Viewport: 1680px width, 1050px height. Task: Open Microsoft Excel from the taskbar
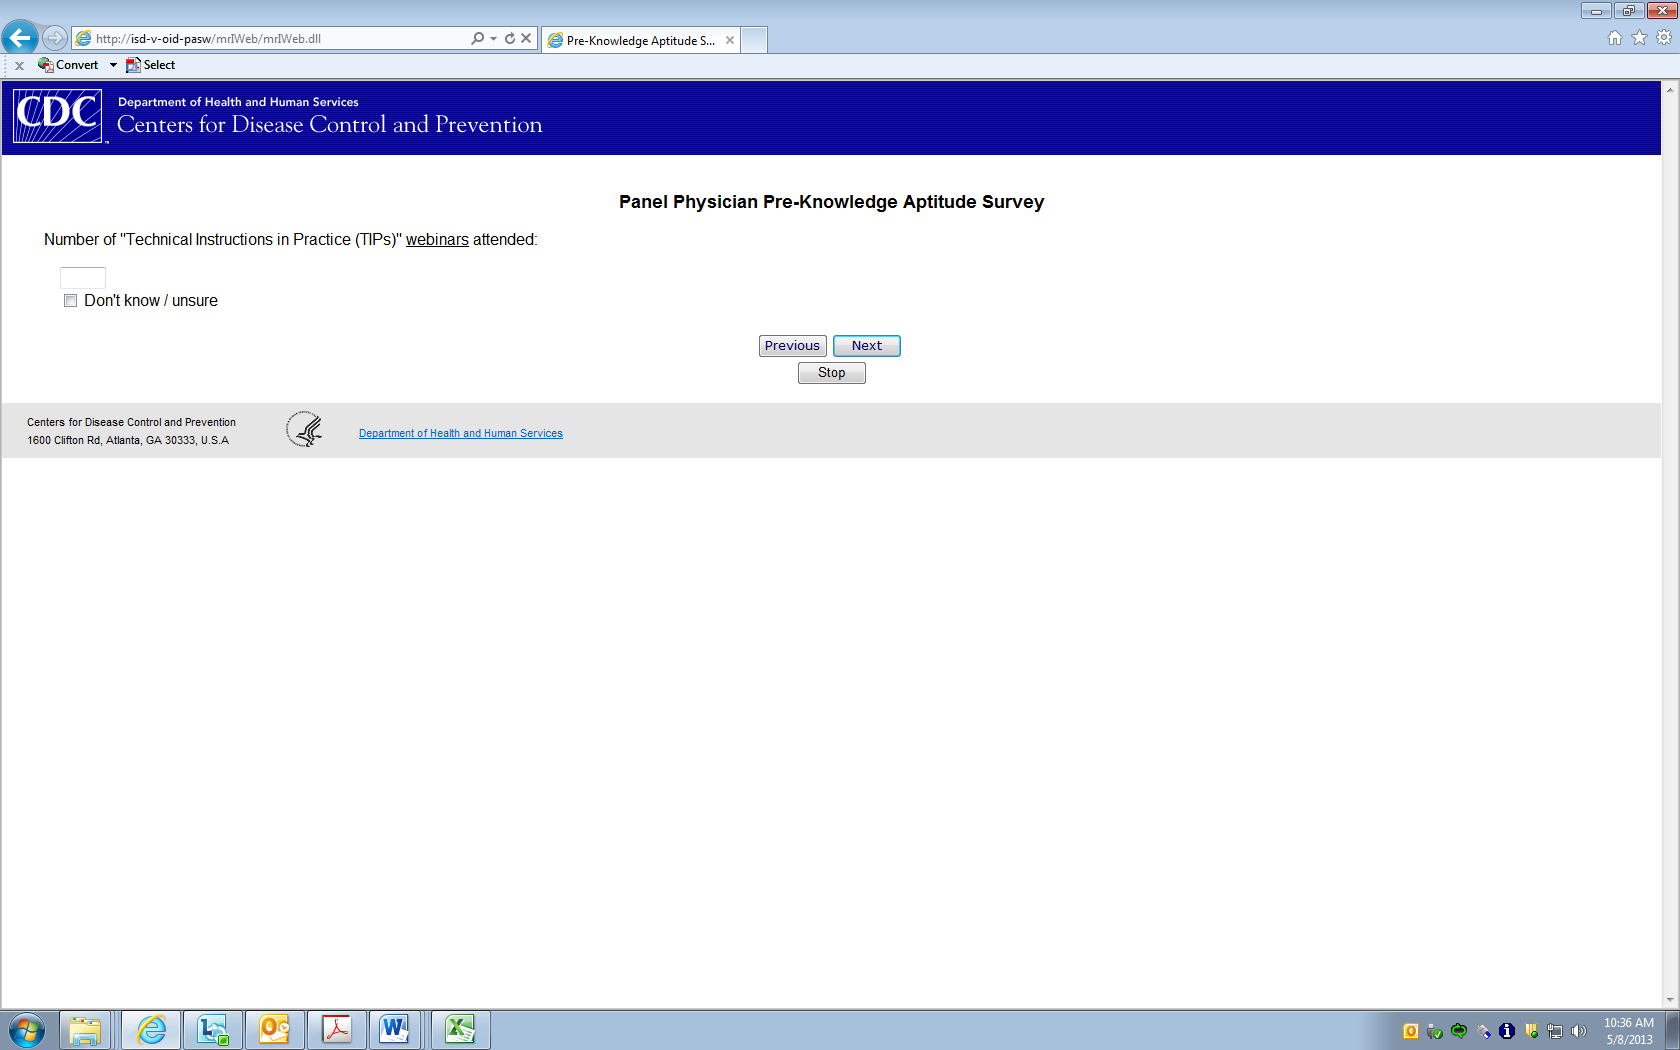(461, 1030)
